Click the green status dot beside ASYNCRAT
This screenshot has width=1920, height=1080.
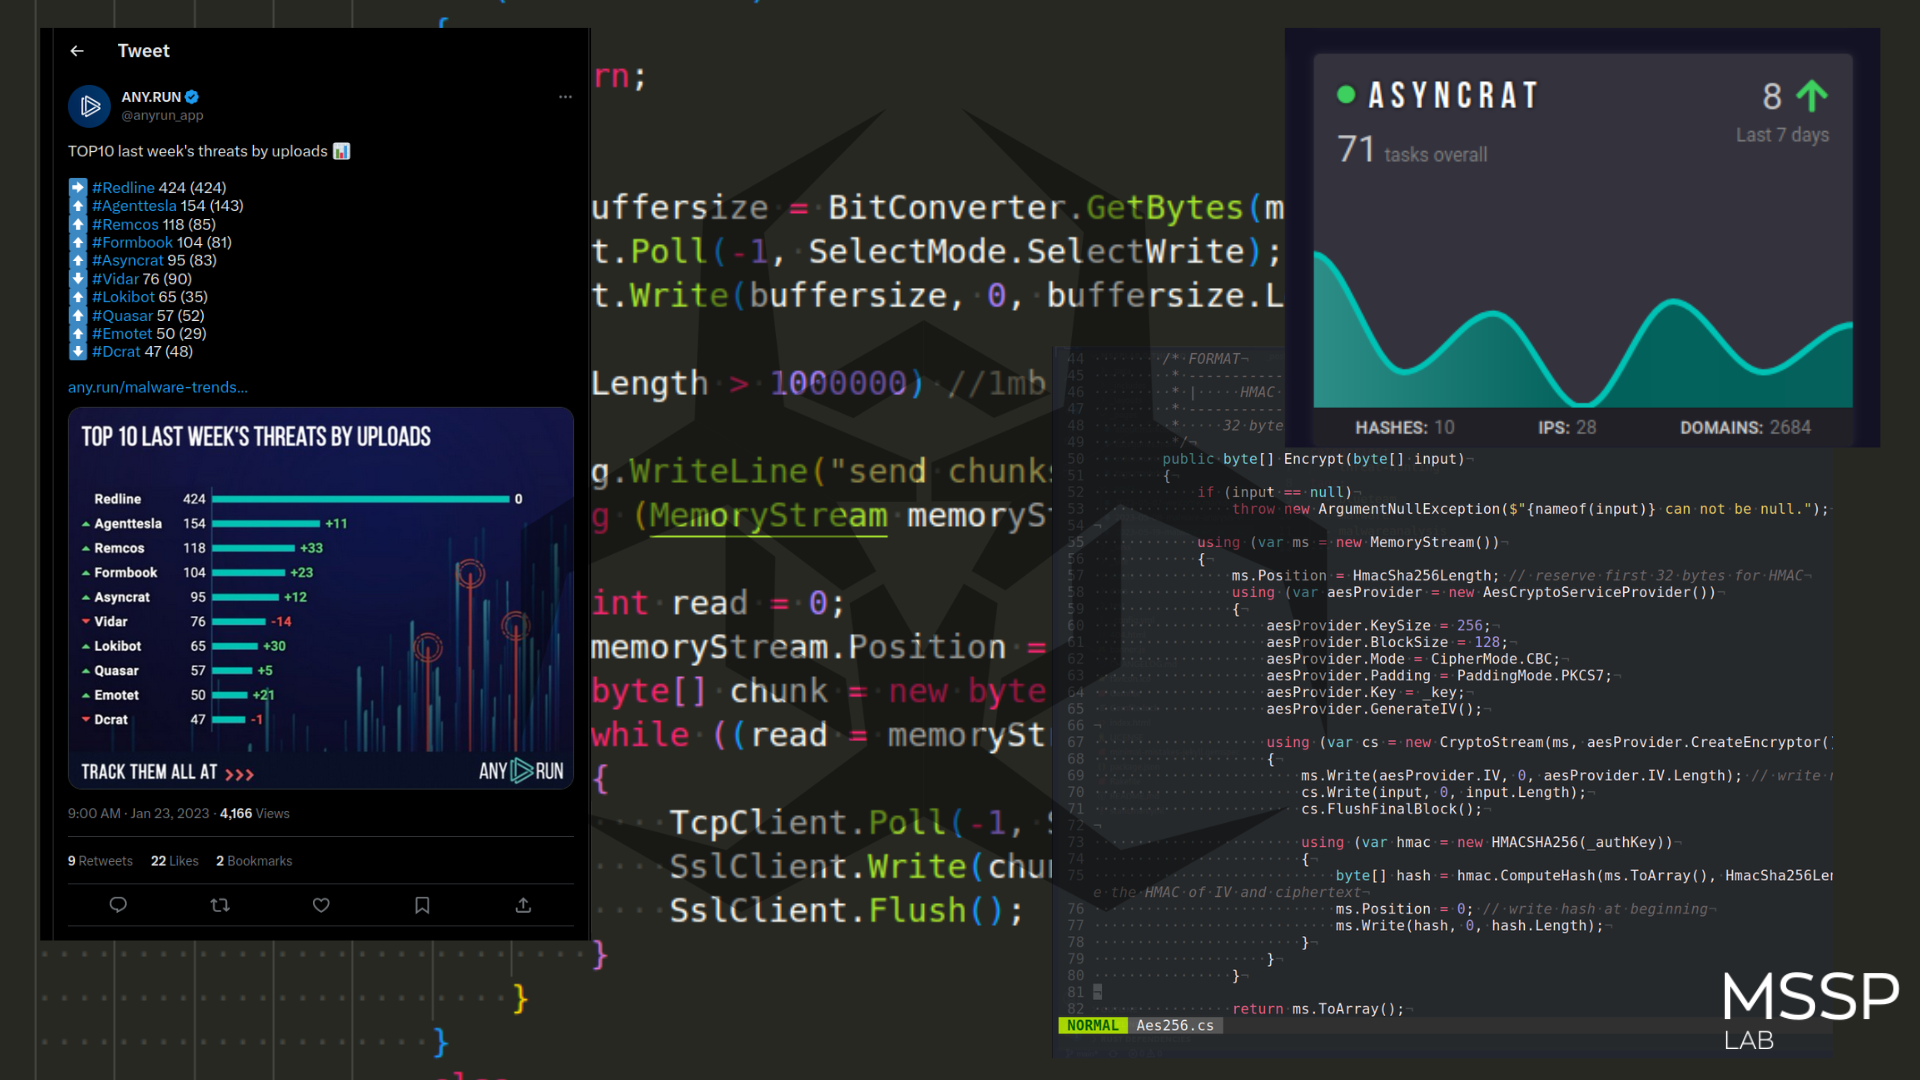pos(1345,95)
